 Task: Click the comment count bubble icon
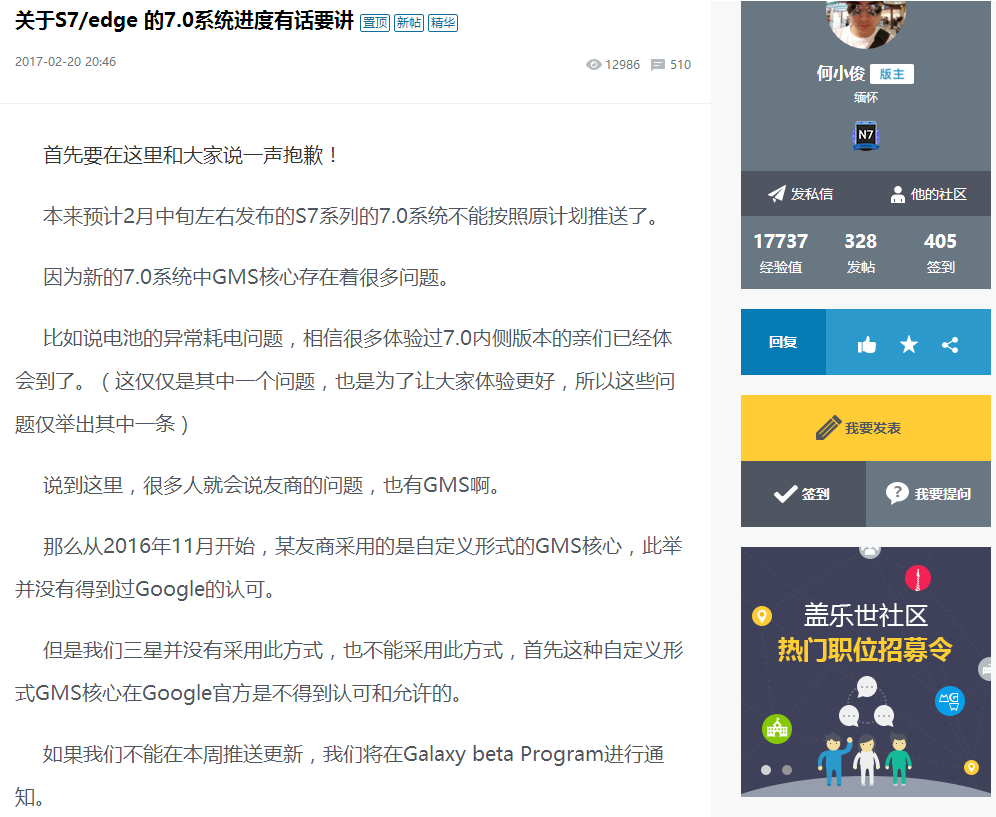(x=658, y=64)
